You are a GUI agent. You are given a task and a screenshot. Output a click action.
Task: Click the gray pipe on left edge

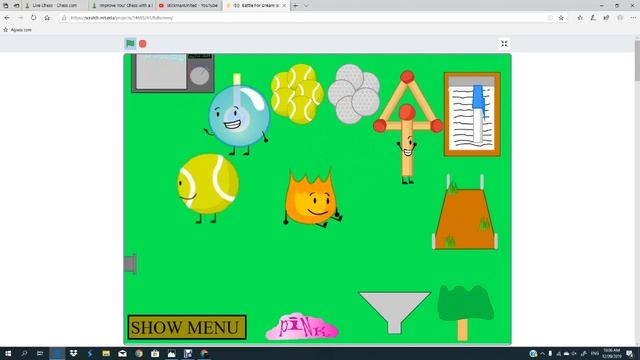(x=130, y=264)
